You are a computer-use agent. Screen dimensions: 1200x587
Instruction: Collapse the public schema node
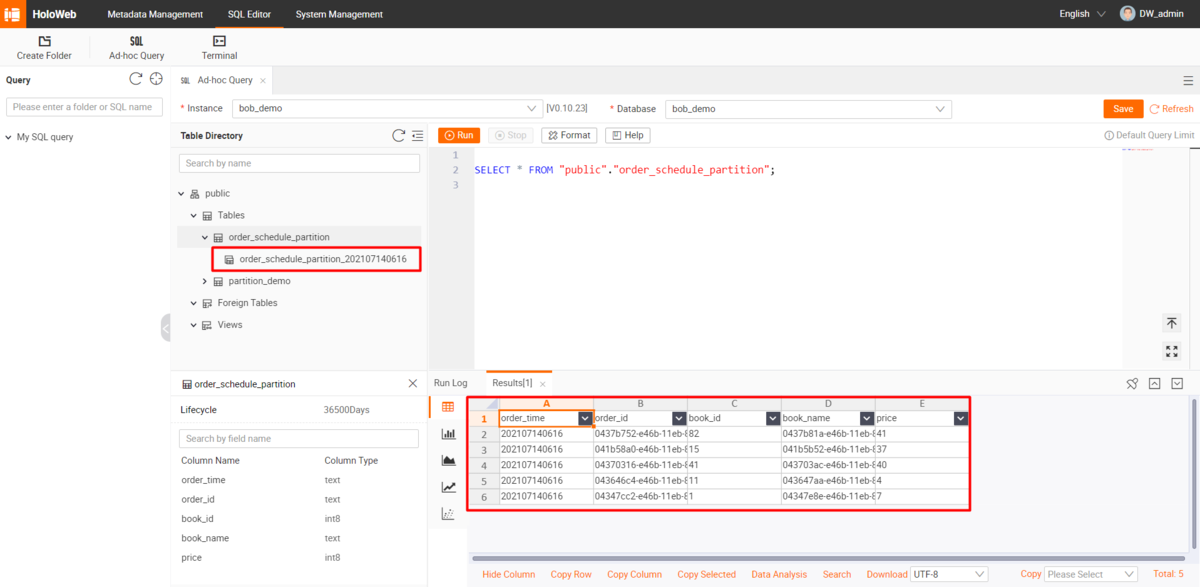pos(182,193)
